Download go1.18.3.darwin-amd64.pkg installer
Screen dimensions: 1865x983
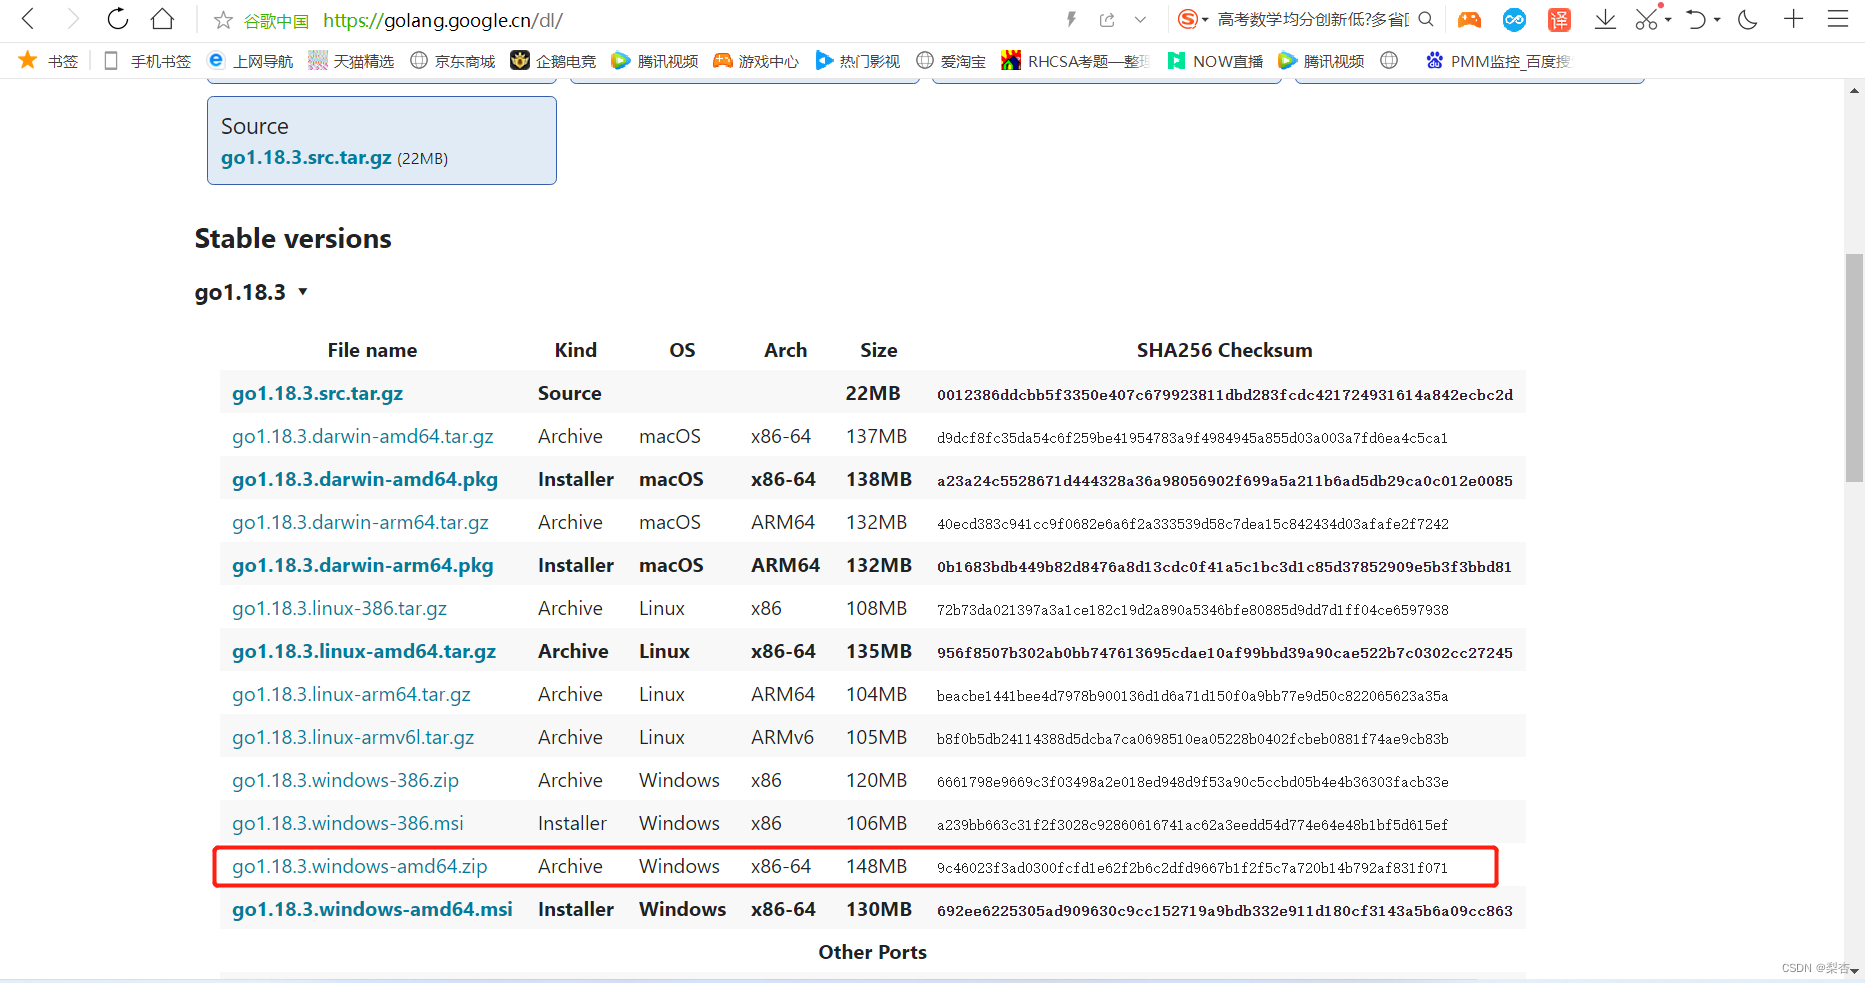pos(365,480)
